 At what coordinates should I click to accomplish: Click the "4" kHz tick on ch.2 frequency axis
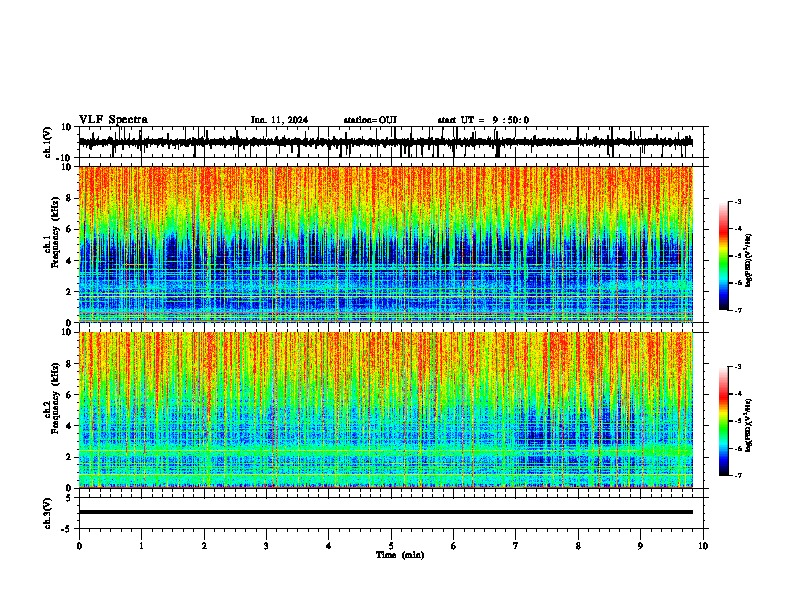70,426
